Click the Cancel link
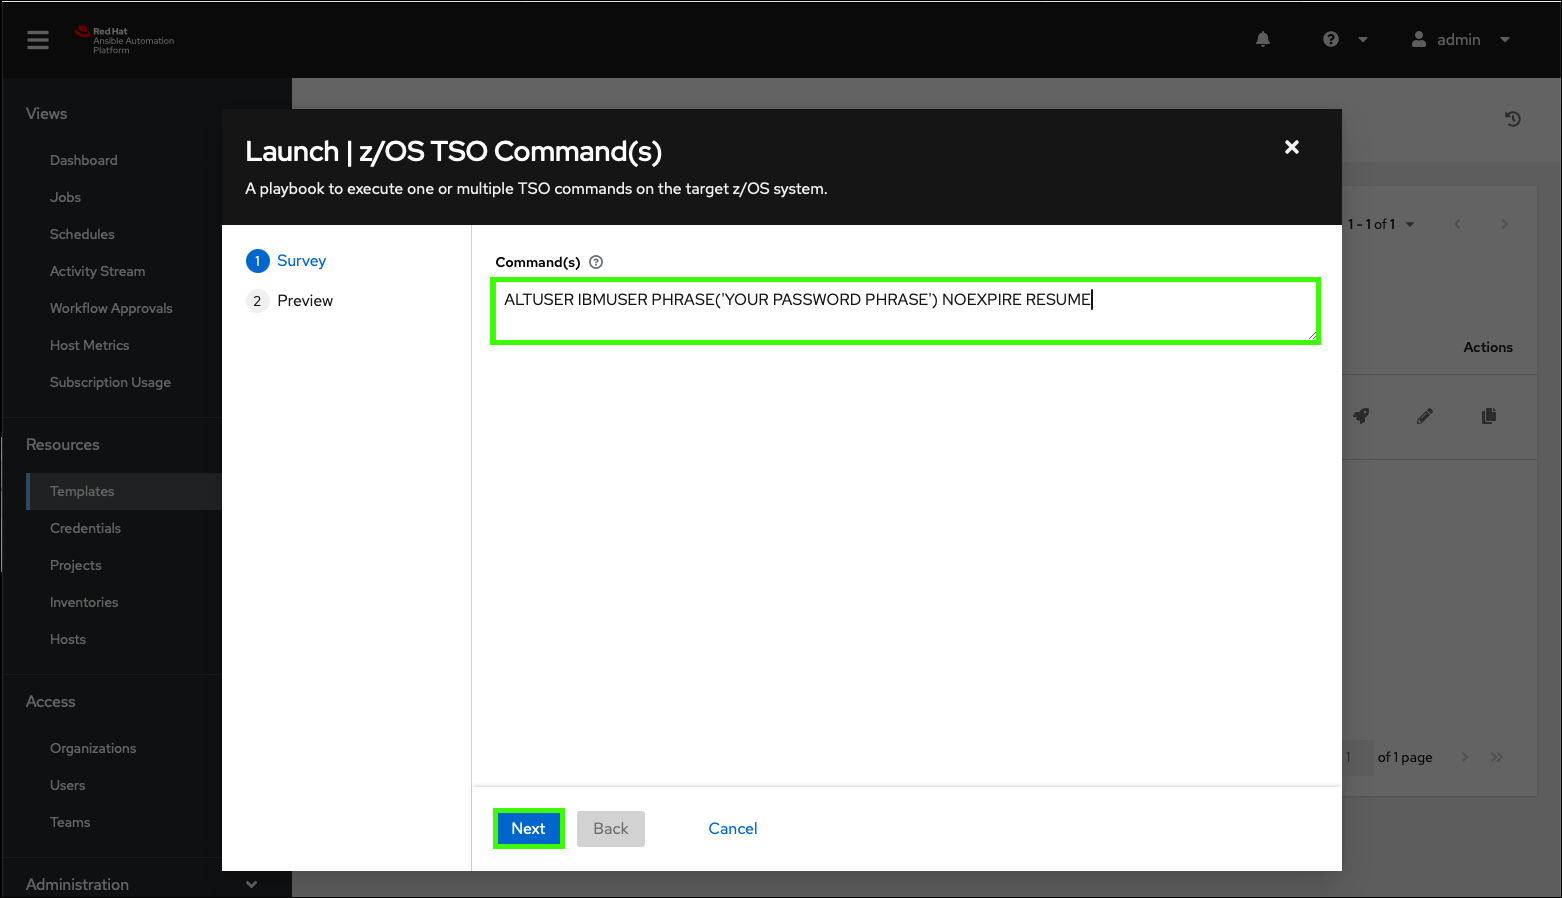This screenshot has height=898, width=1562. tap(732, 828)
